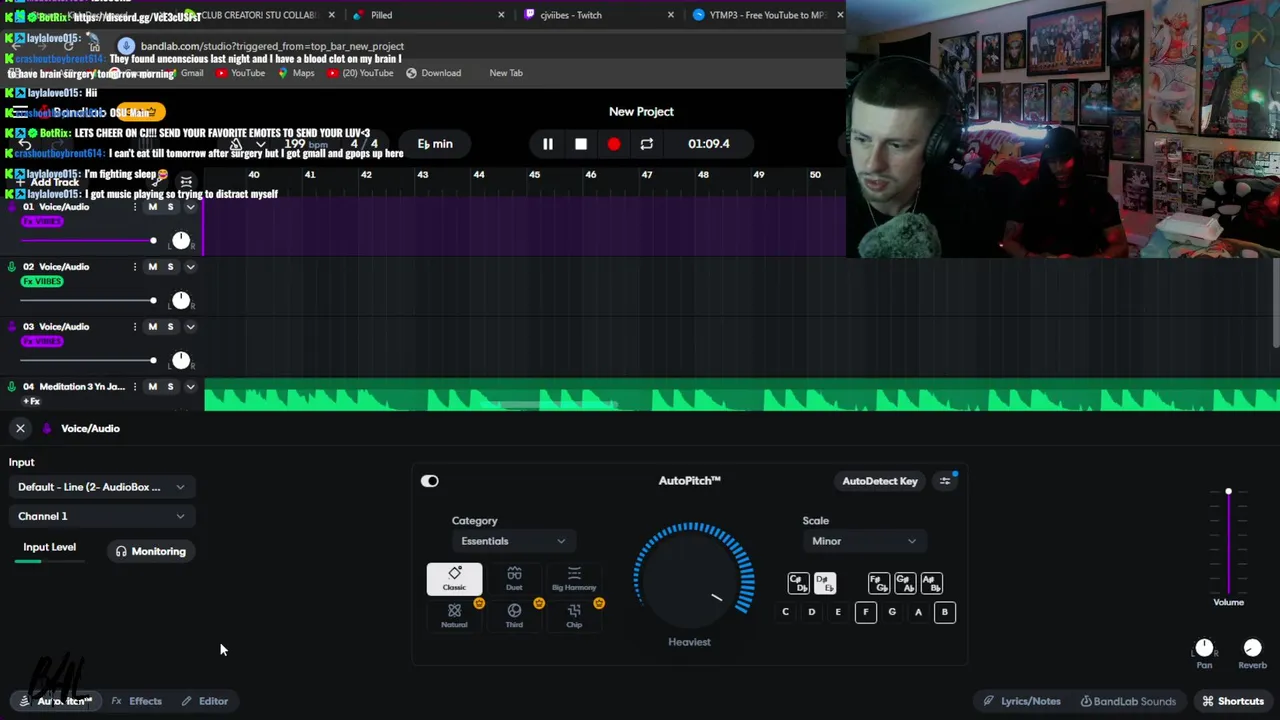Select the Classic AutoPitch effect
Screen dimensions: 1280x720
click(454, 579)
